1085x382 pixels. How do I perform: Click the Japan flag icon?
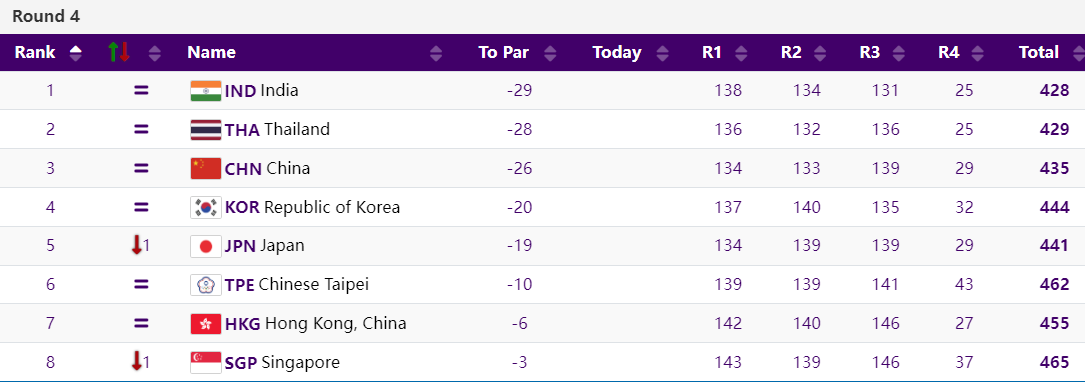tap(206, 246)
